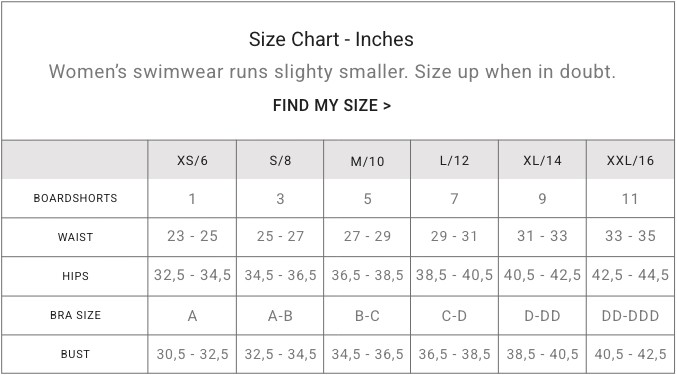Click the swimwear sizing note text
This screenshot has height=375, width=677.
click(332, 72)
